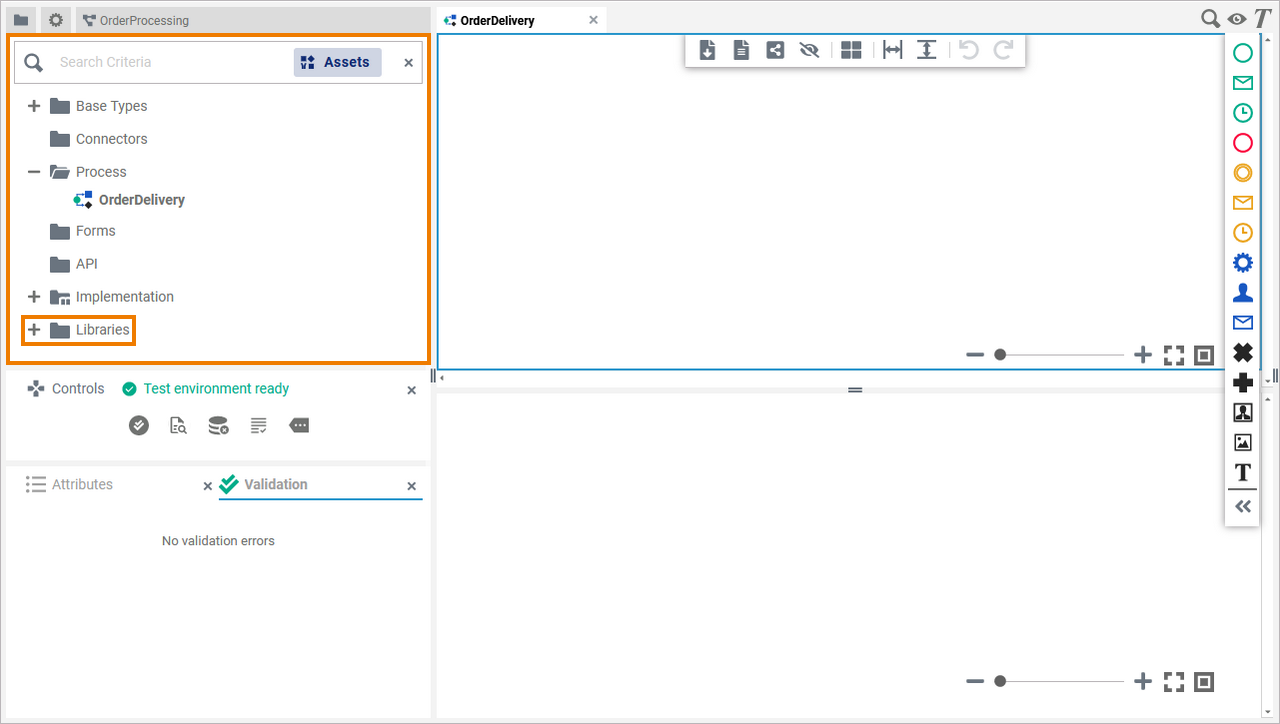1280x724 pixels.
Task: Click the four-squares grid icon in diagram toolbar
Action: tap(851, 50)
